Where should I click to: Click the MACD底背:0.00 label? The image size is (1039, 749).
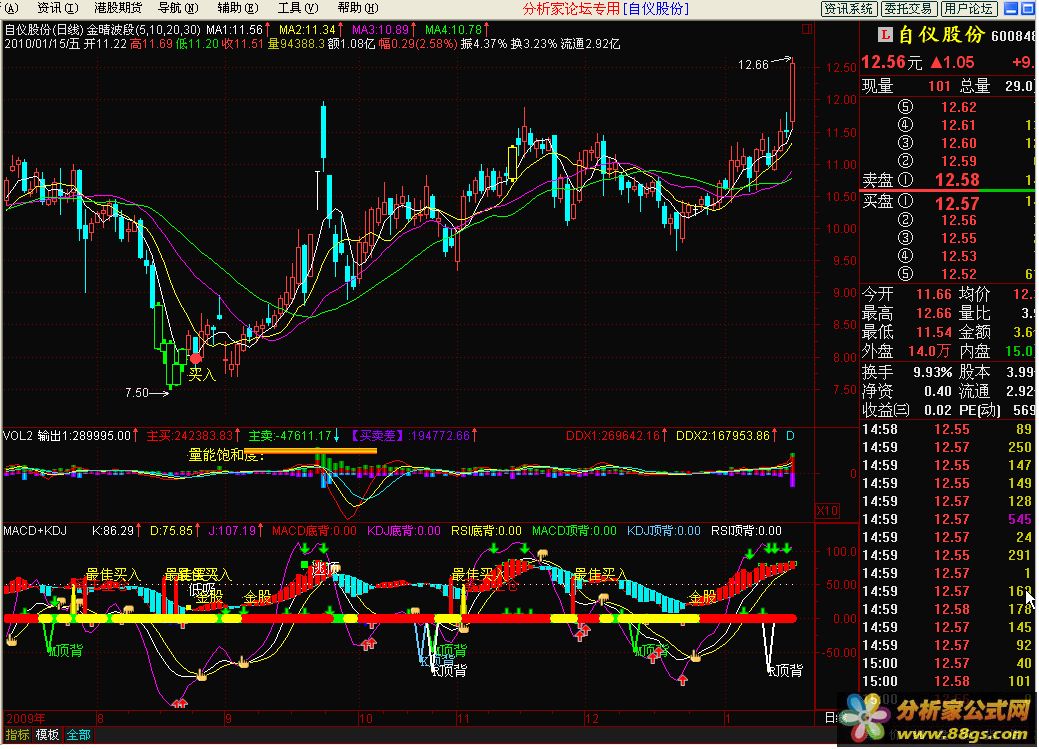314,531
